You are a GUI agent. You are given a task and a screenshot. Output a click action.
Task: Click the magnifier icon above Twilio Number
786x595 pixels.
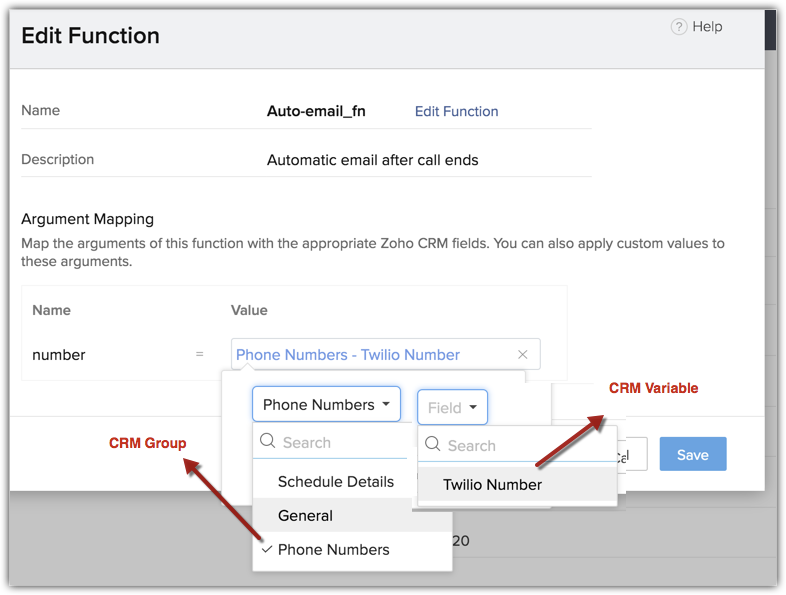tap(433, 446)
